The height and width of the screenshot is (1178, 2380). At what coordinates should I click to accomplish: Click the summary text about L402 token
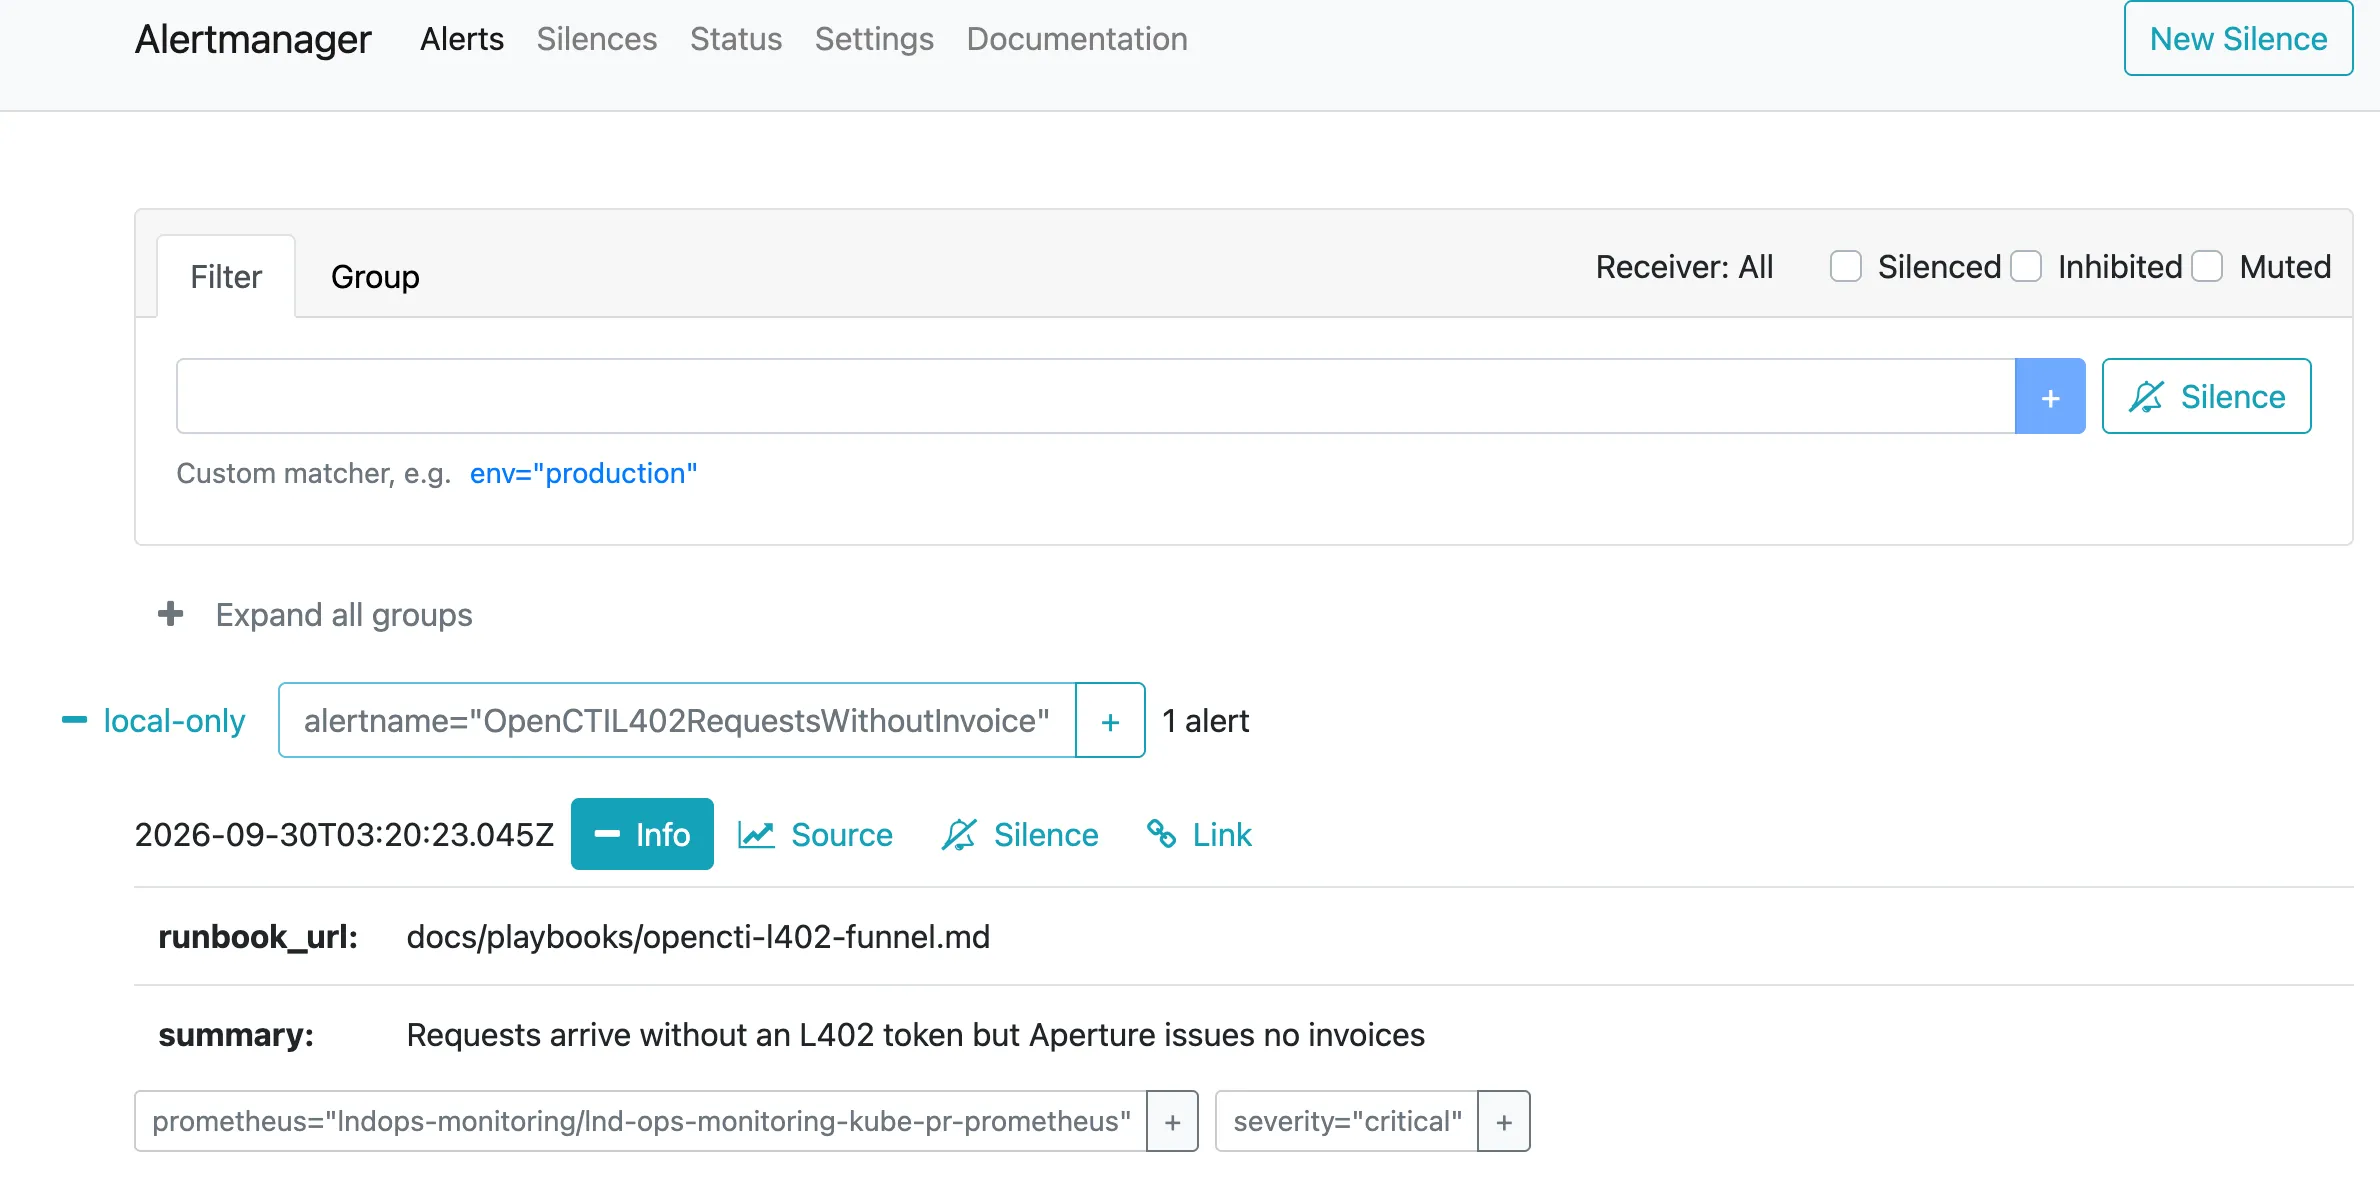click(x=915, y=1035)
